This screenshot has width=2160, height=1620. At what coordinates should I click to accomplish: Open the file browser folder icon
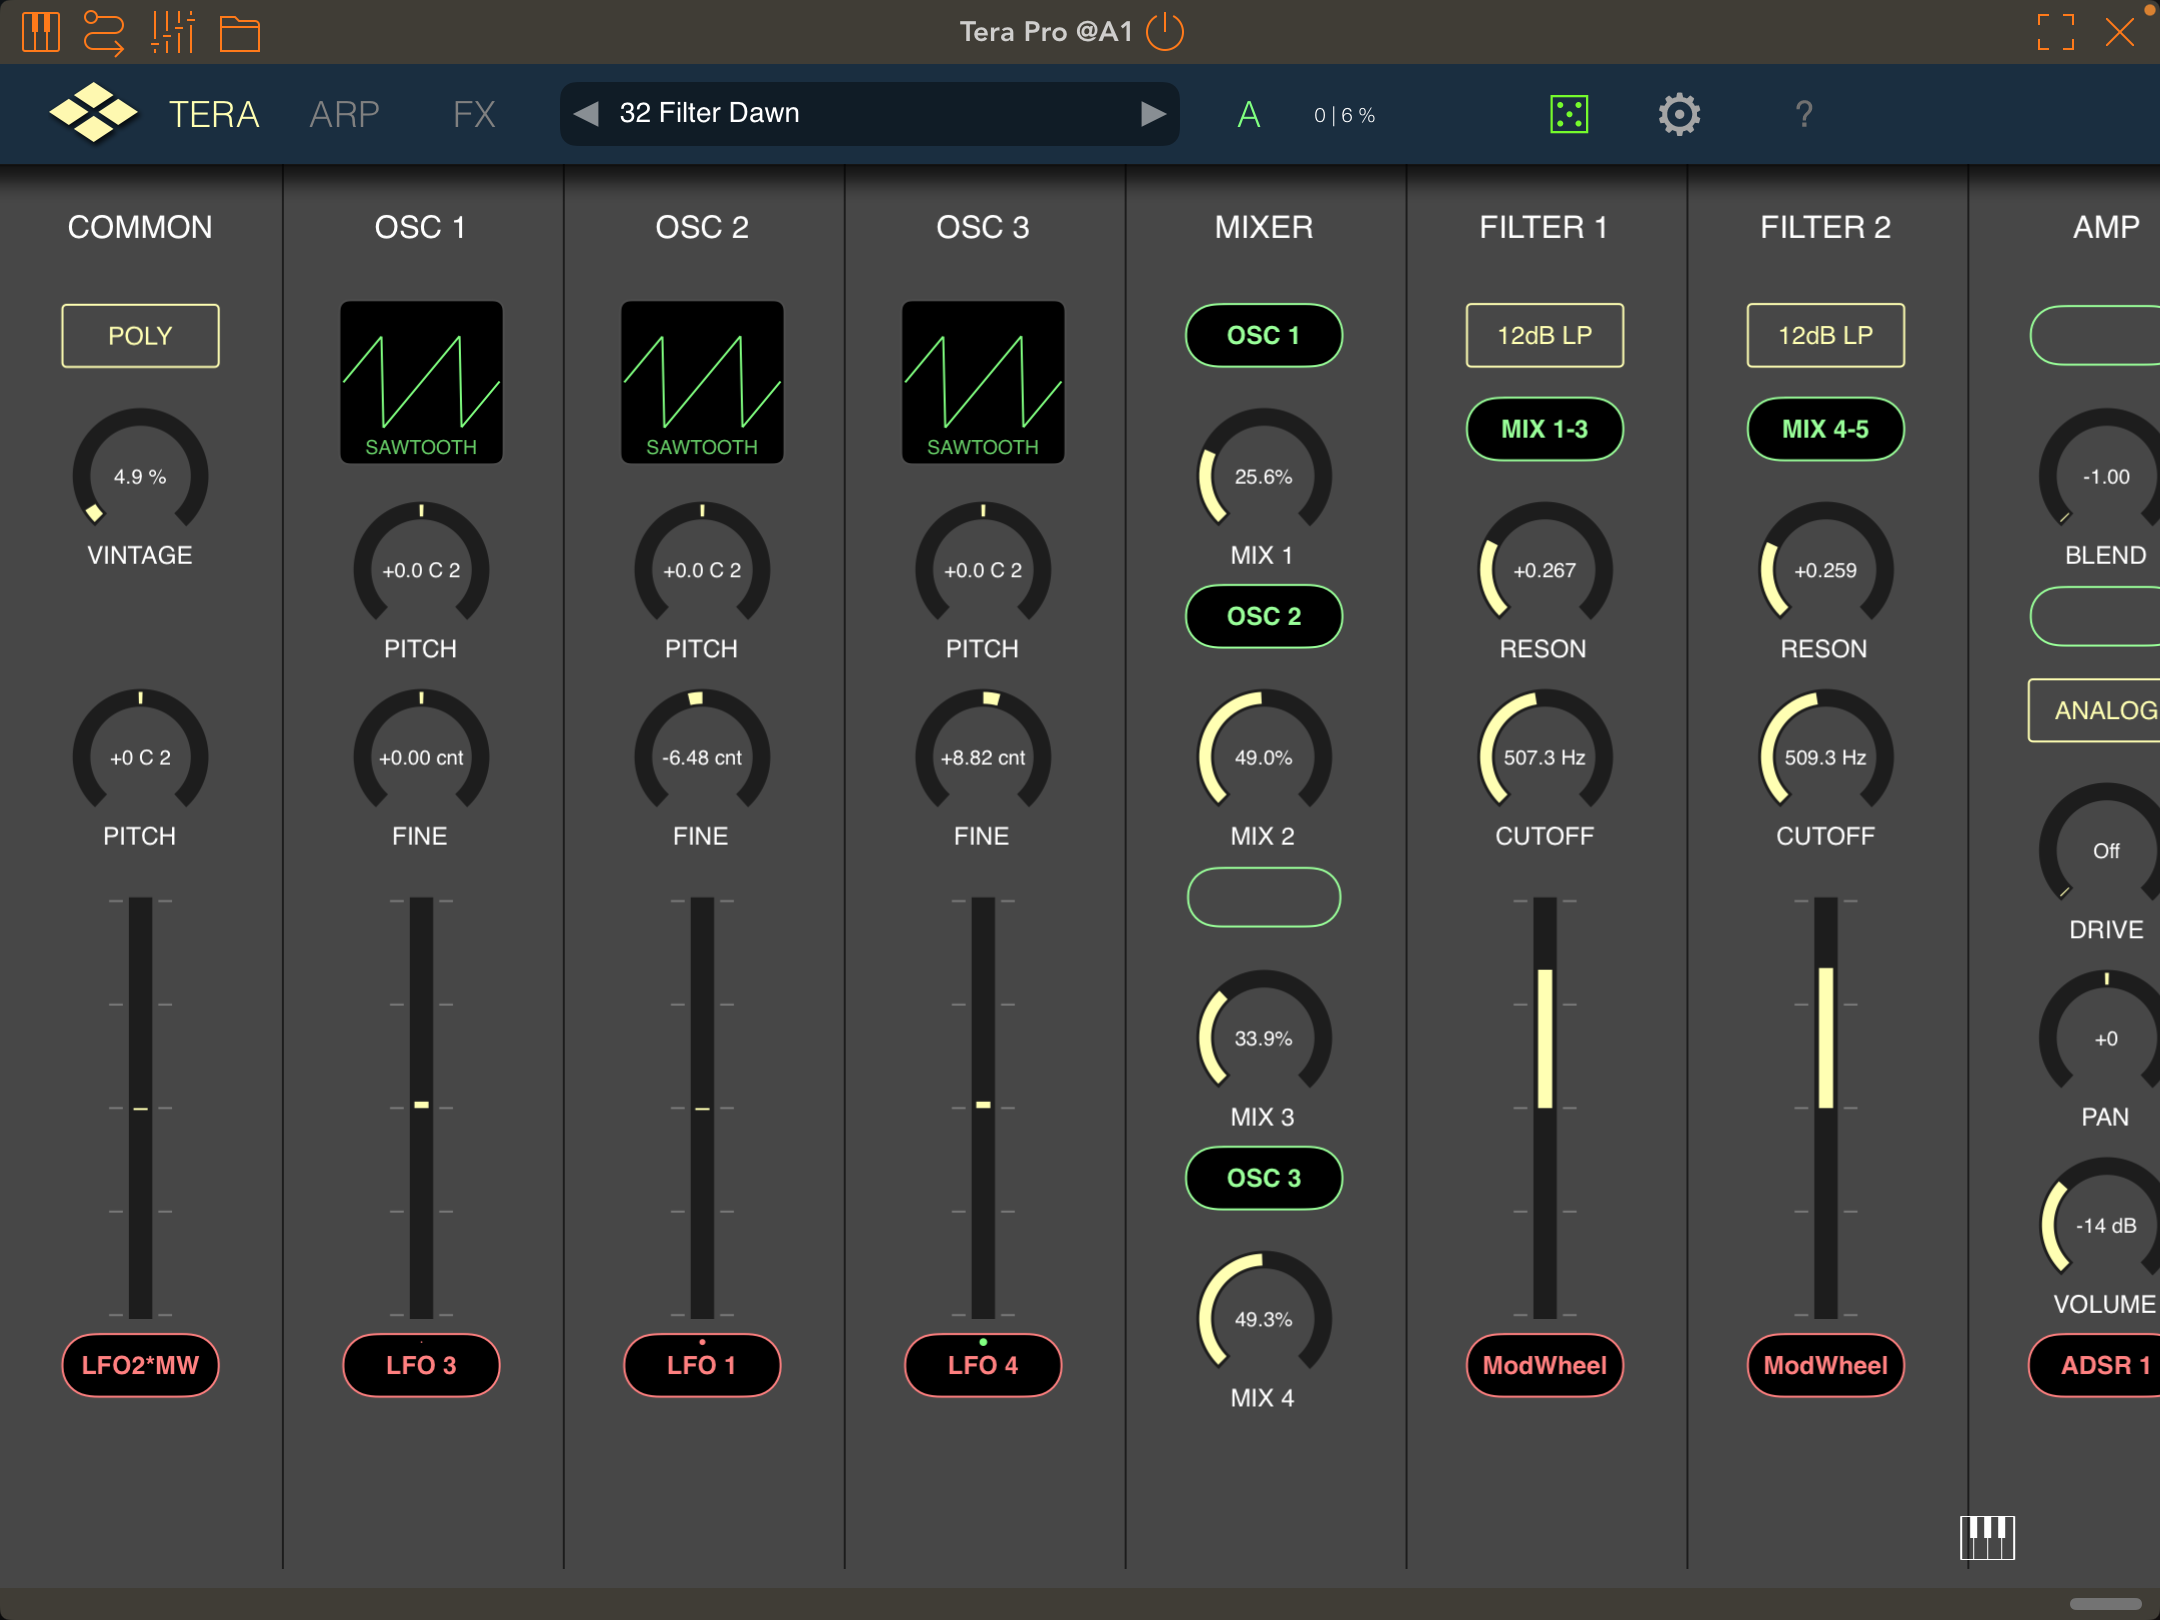(240, 34)
